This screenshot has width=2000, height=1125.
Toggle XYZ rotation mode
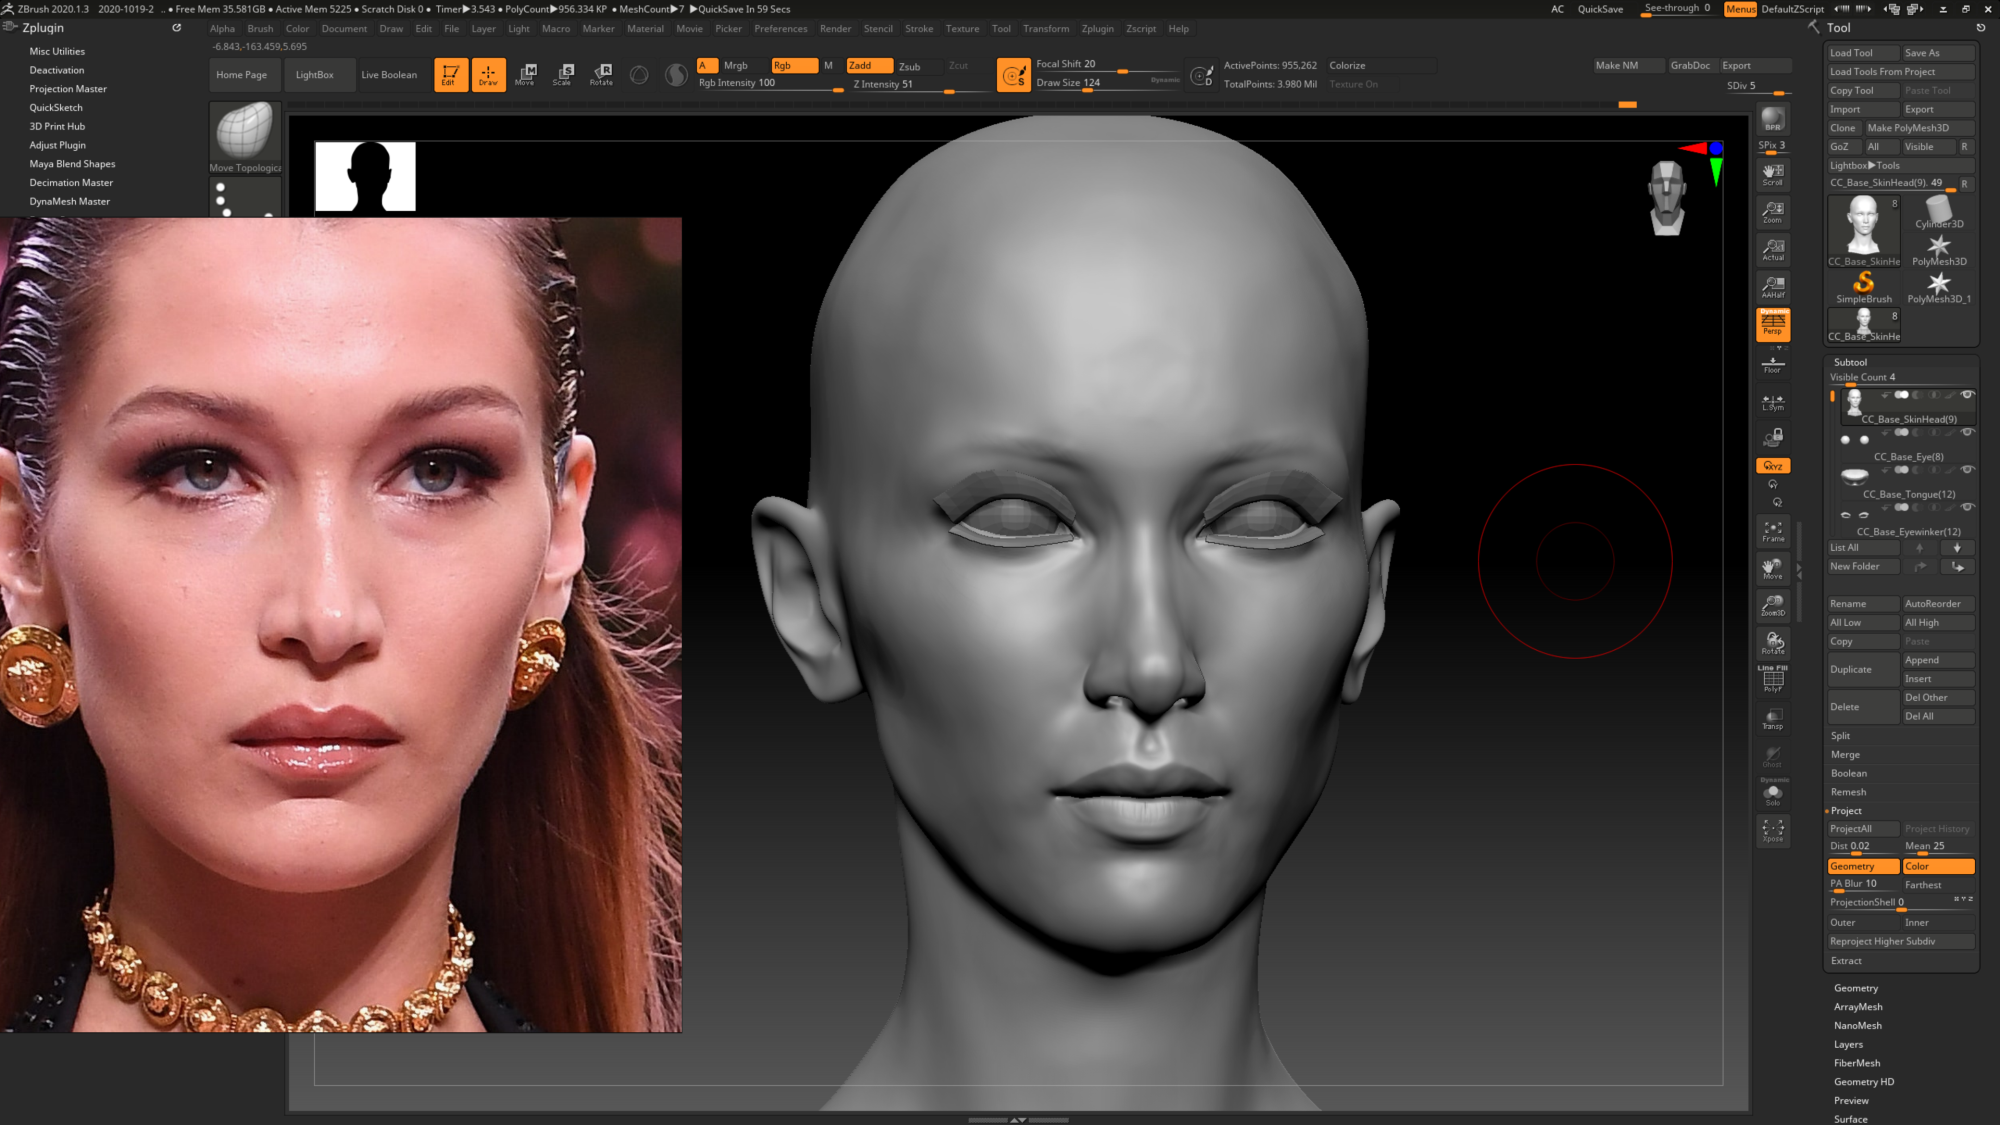[1772, 466]
